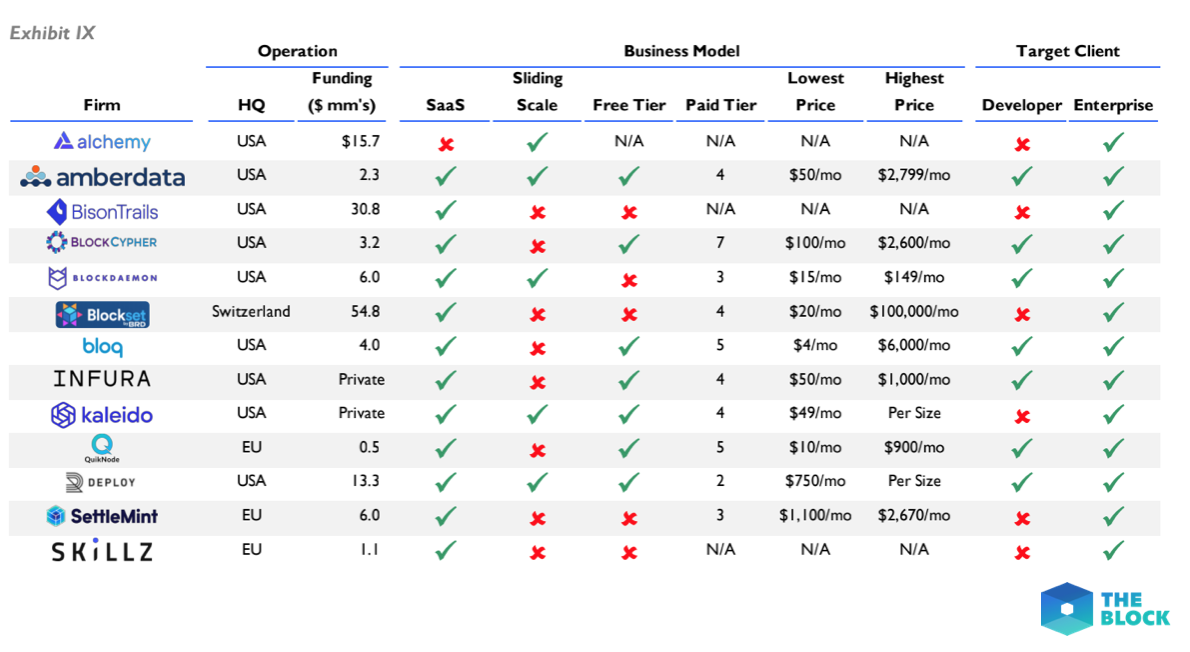Select the Blockdaemon logo

(x=102, y=278)
